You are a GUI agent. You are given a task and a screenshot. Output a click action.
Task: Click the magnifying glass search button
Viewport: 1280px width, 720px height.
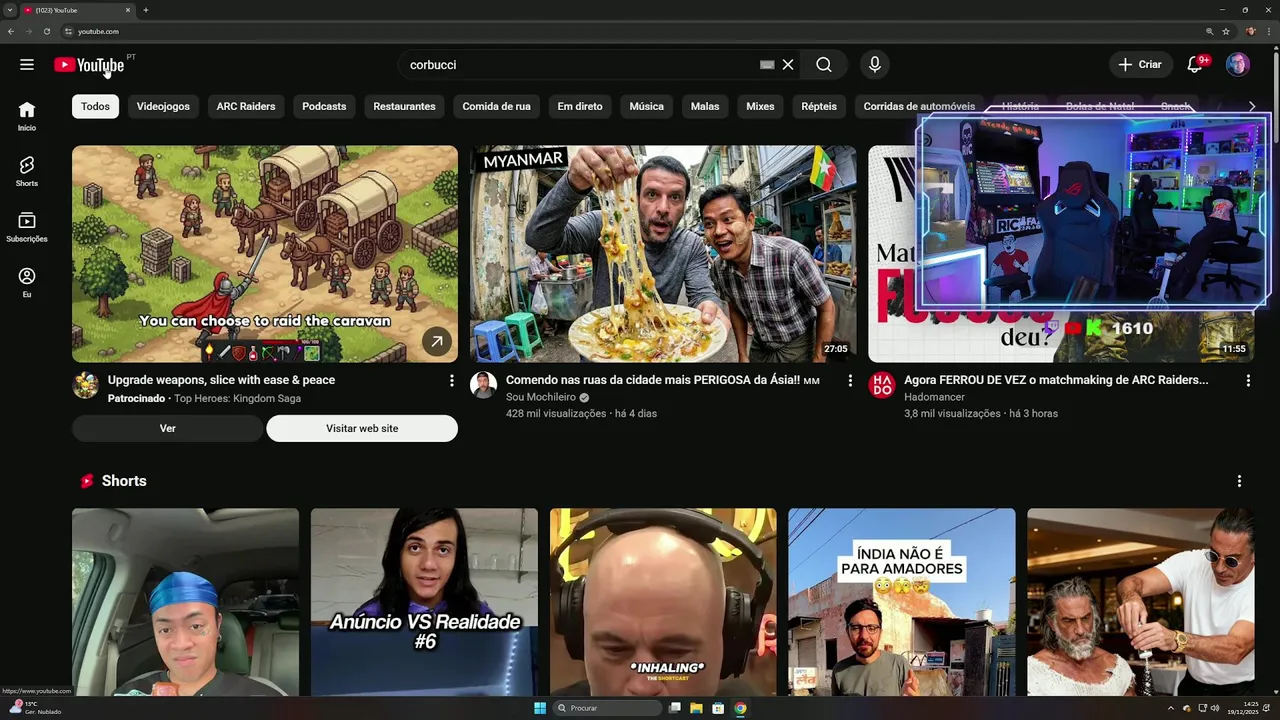click(x=823, y=64)
